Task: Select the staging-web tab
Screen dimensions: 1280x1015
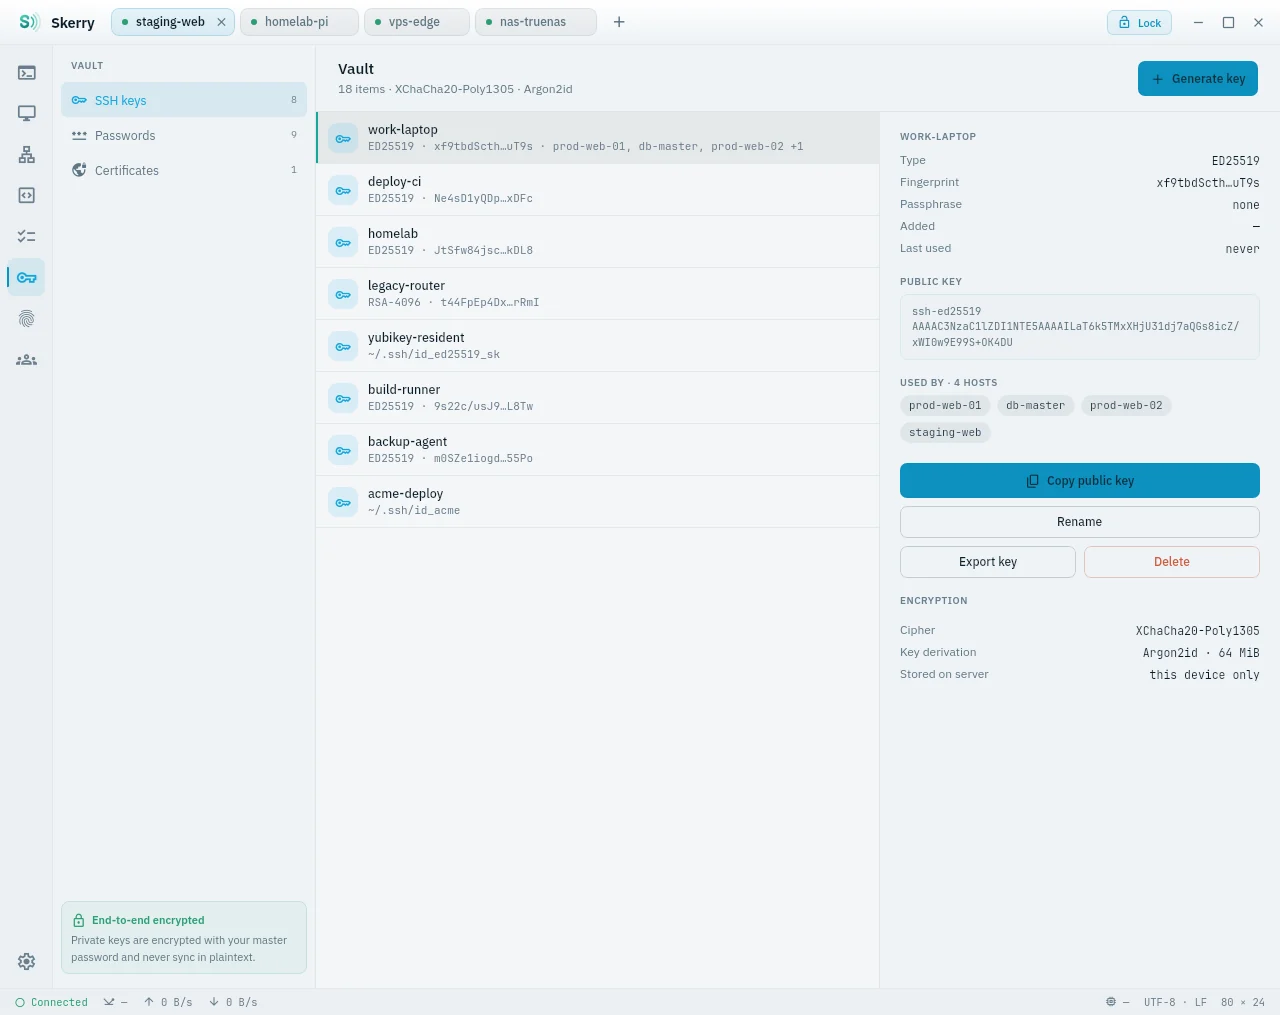Action: point(173,22)
